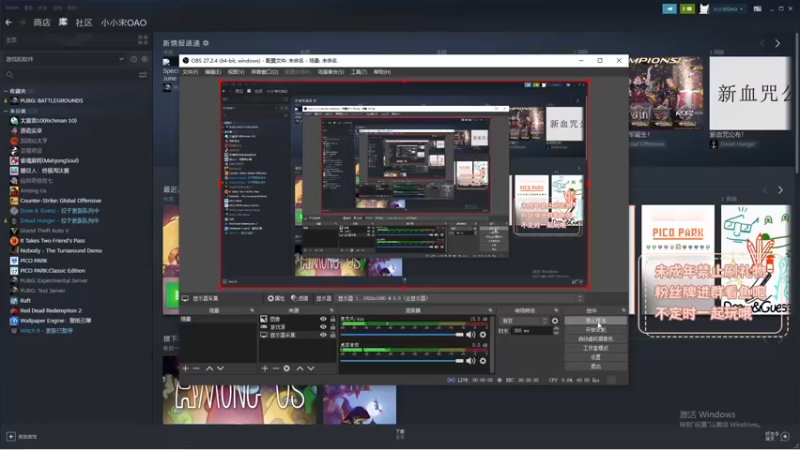Click the add-game plus icon at bottom left
The image size is (800, 450).
tap(11, 437)
